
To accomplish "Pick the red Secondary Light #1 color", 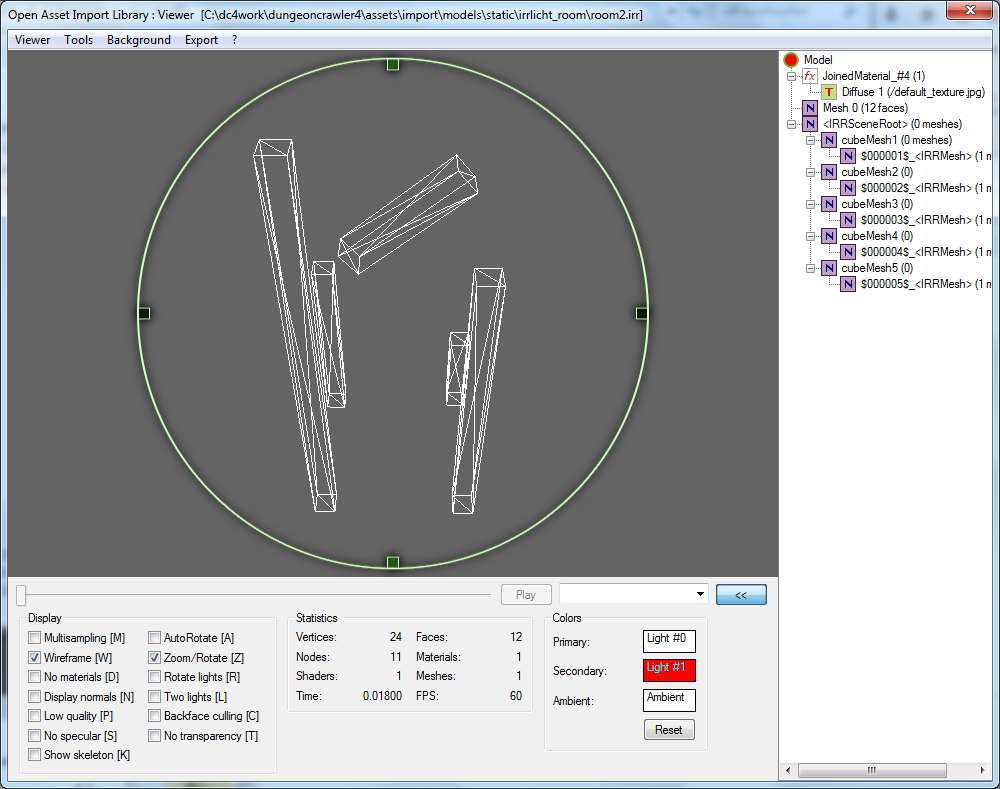I will point(669,670).
